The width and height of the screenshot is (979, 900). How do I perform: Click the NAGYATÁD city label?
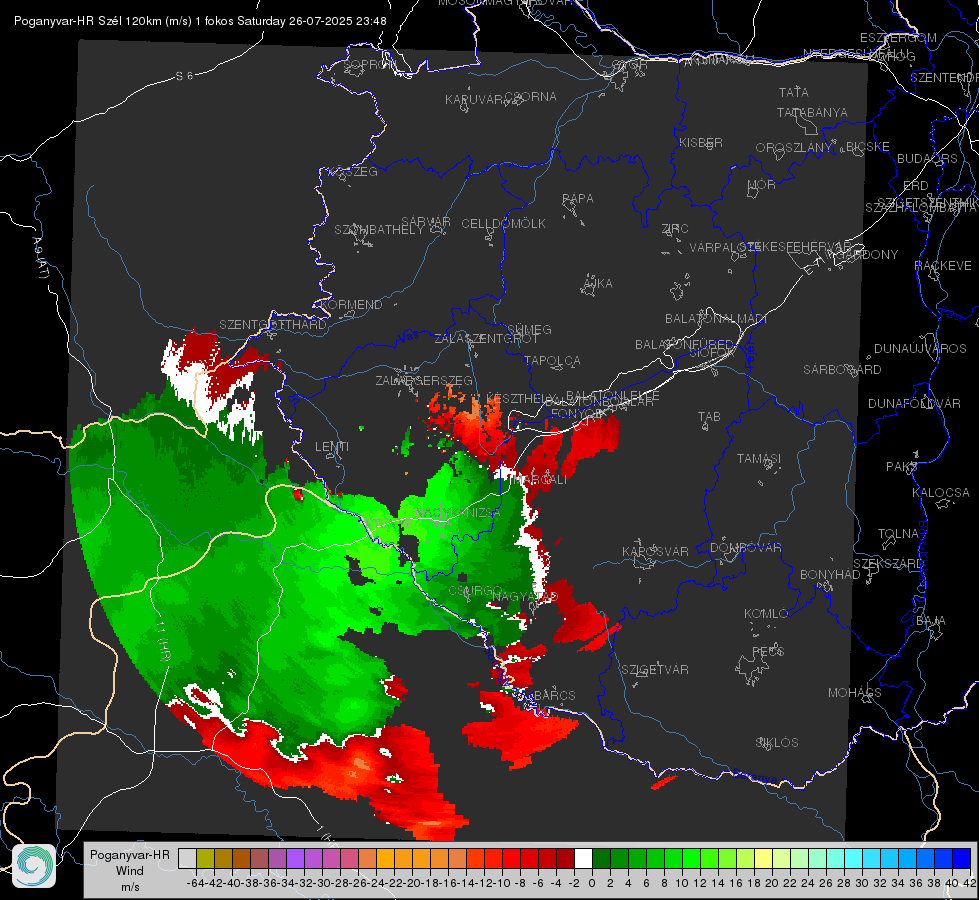pyautogui.click(x=524, y=597)
